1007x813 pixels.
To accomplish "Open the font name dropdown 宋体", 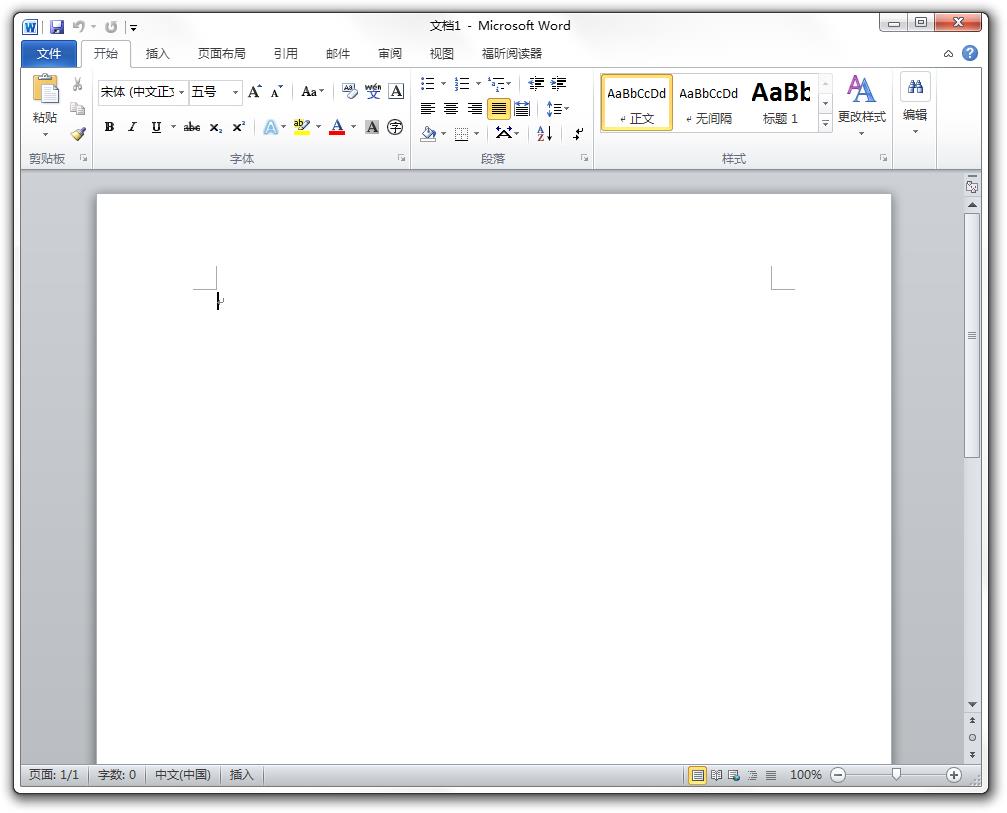I will tap(182, 92).
